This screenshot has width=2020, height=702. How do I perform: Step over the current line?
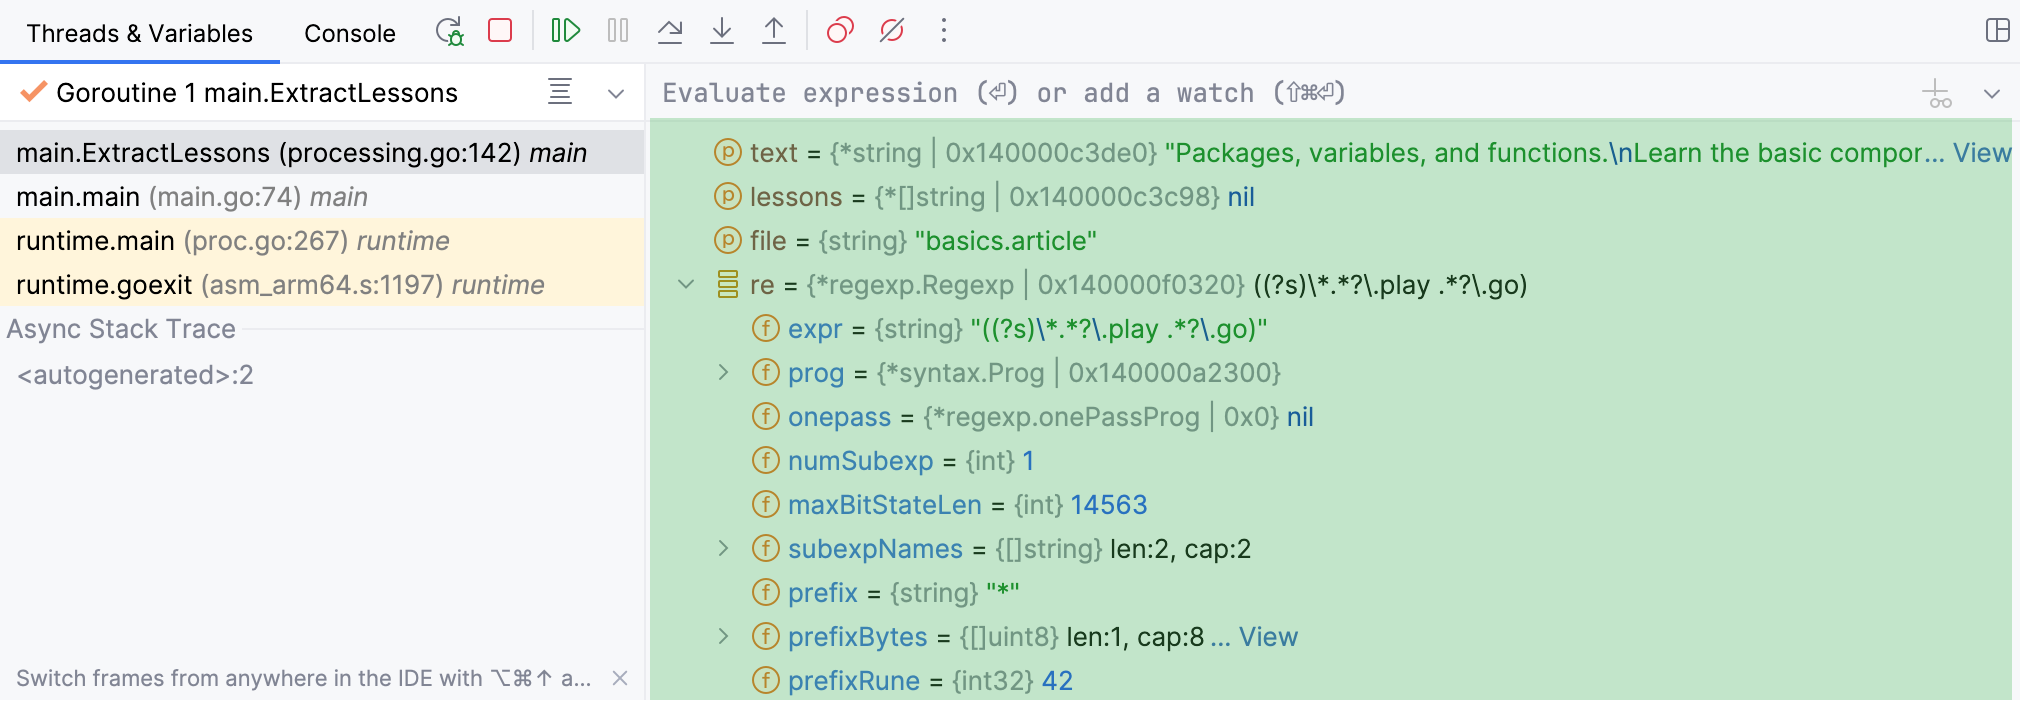[x=670, y=30]
